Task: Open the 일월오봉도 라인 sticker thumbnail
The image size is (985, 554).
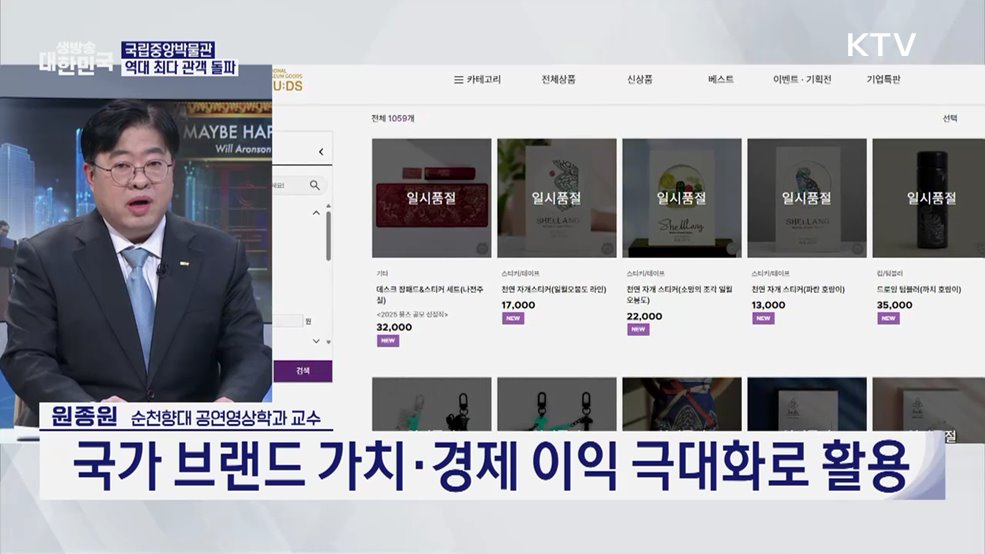Action: (x=557, y=198)
